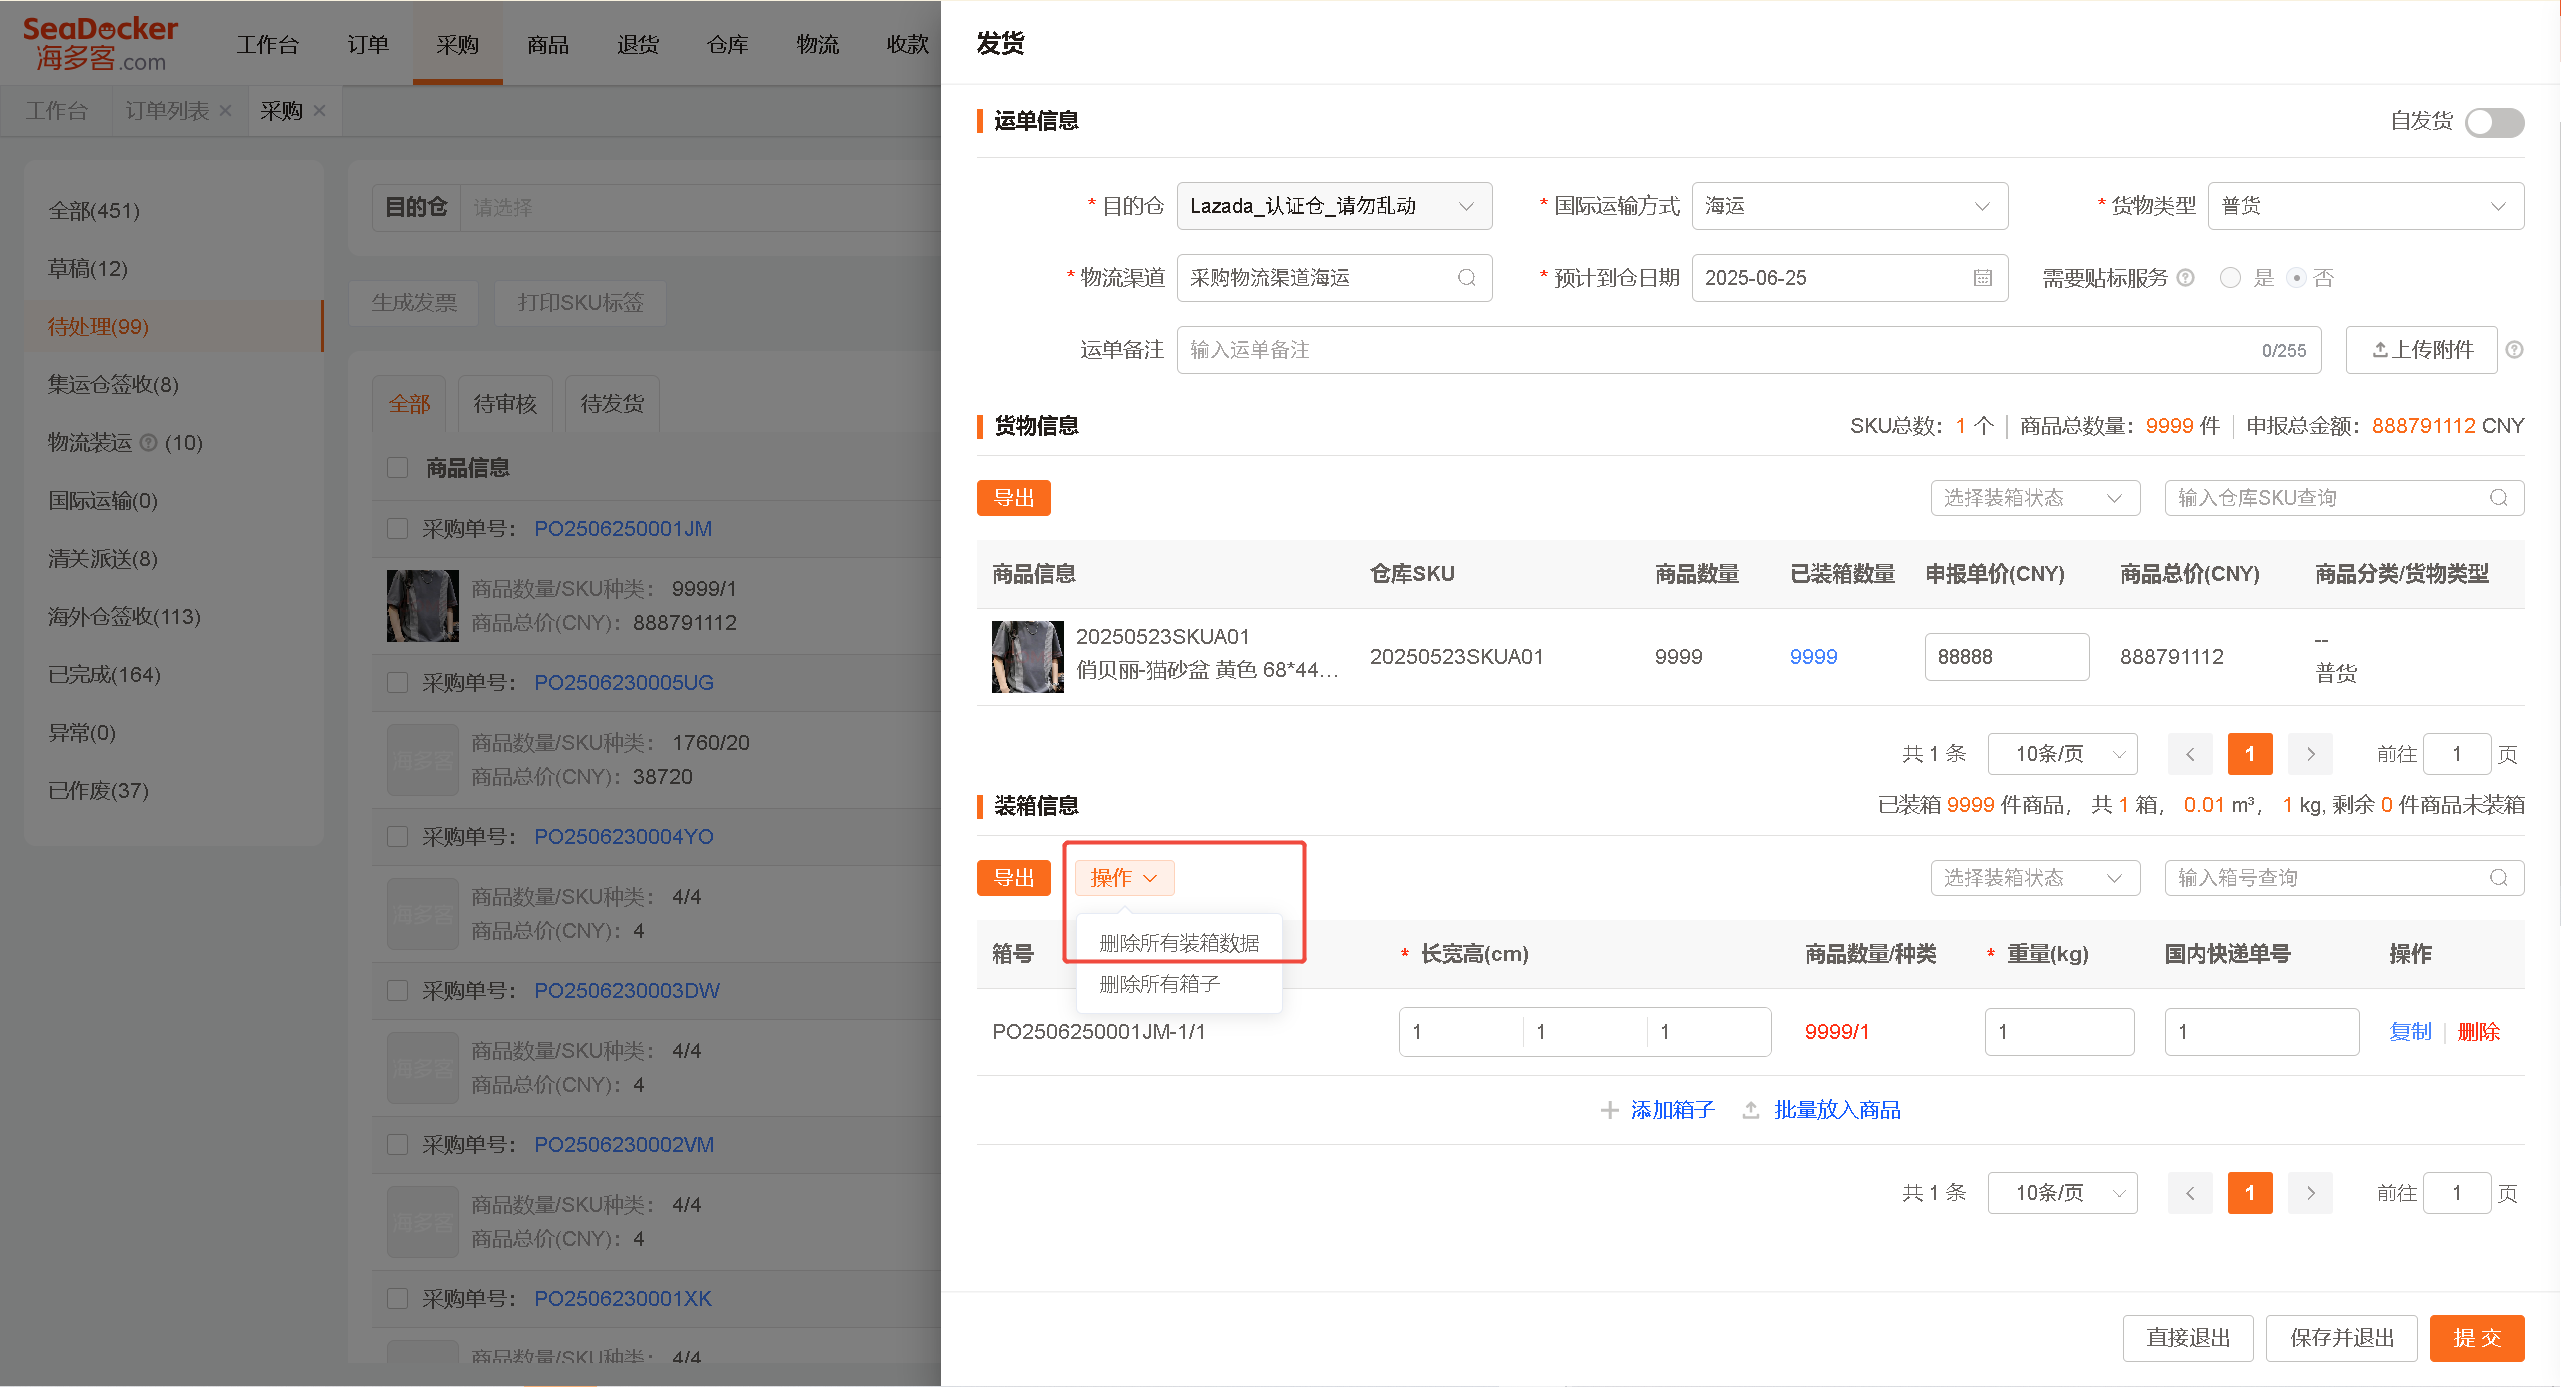Check the box for PO2506230001XK
The height and width of the screenshot is (1387, 2561).
pyautogui.click(x=398, y=1298)
